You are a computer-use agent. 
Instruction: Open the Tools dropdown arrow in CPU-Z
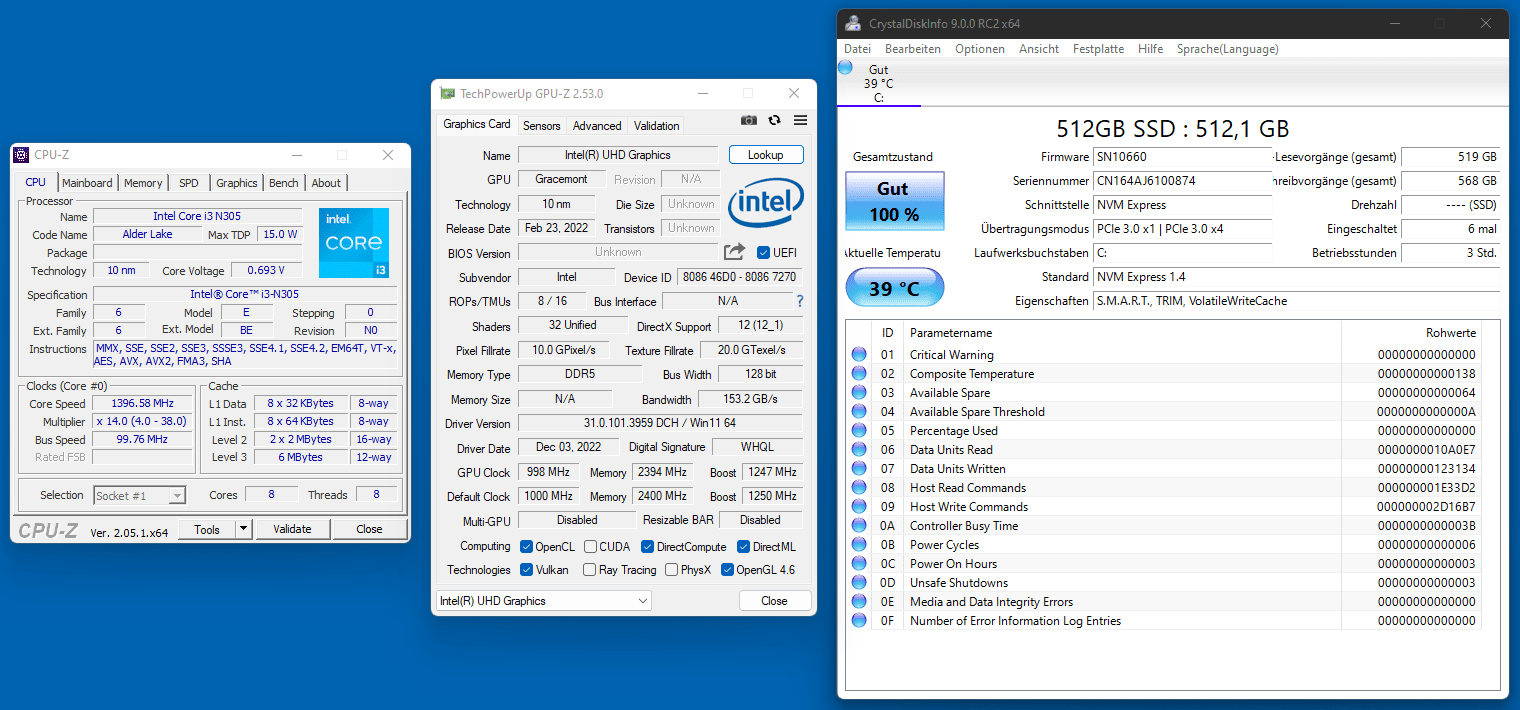tap(243, 529)
